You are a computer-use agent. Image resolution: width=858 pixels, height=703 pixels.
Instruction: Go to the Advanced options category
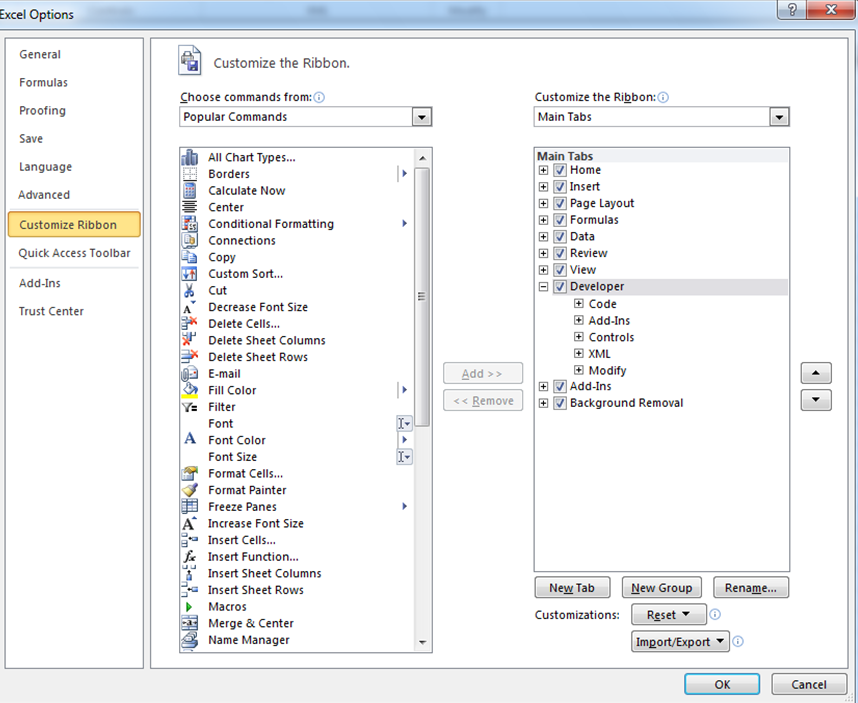(x=44, y=195)
